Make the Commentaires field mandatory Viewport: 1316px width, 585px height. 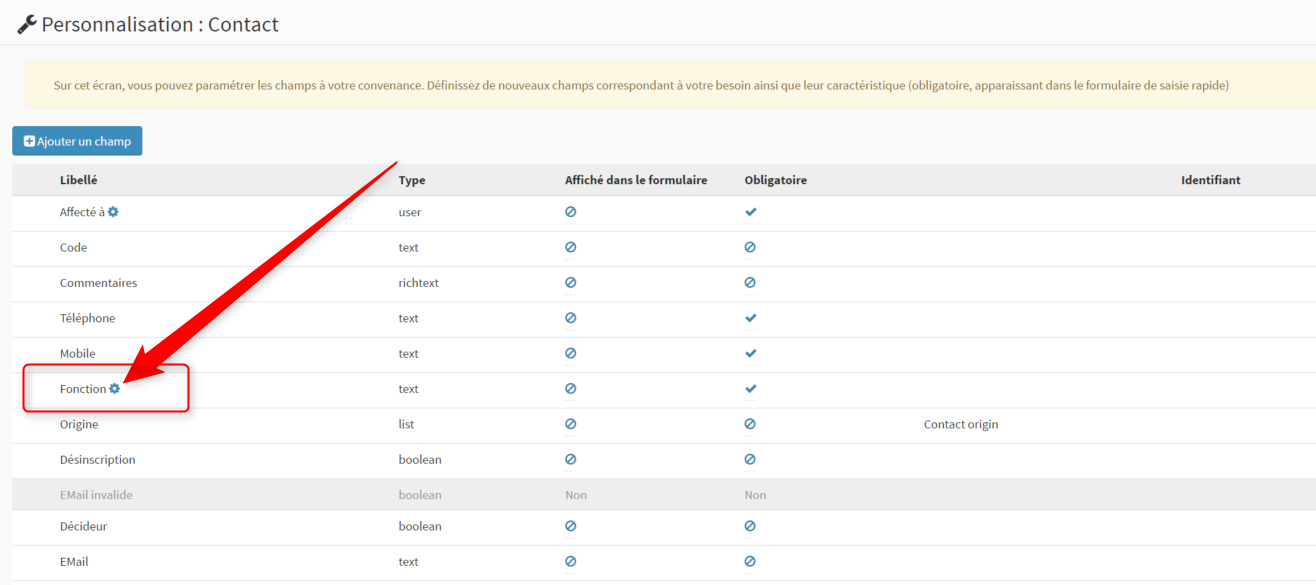750,283
